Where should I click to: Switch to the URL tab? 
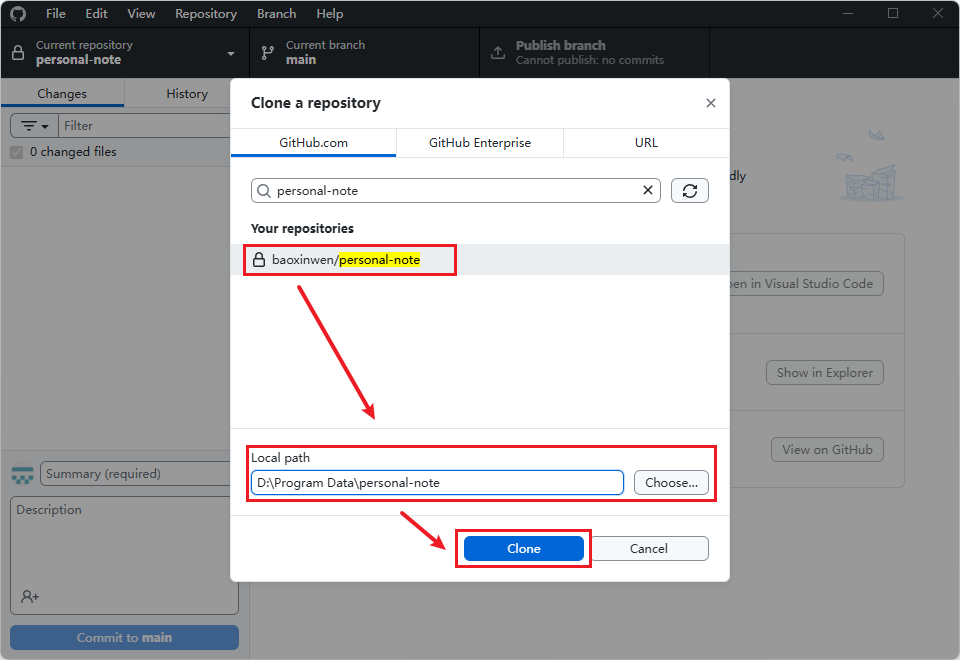pyautogui.click(x=646, y=143)
